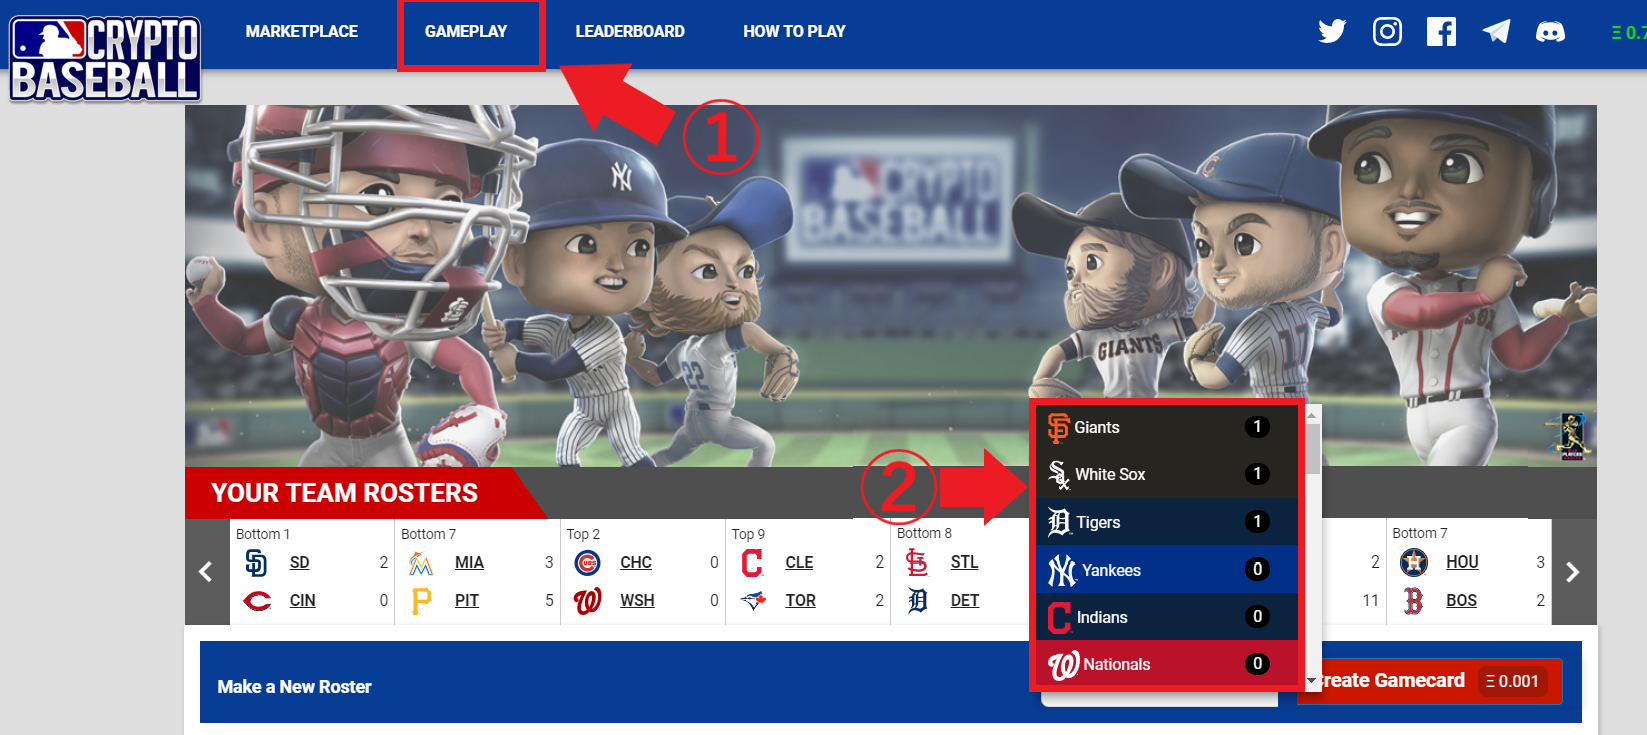This screenshot has width=1647, height=735.
Task: Go to the Leaderboard page
Action: coord(630,31)
